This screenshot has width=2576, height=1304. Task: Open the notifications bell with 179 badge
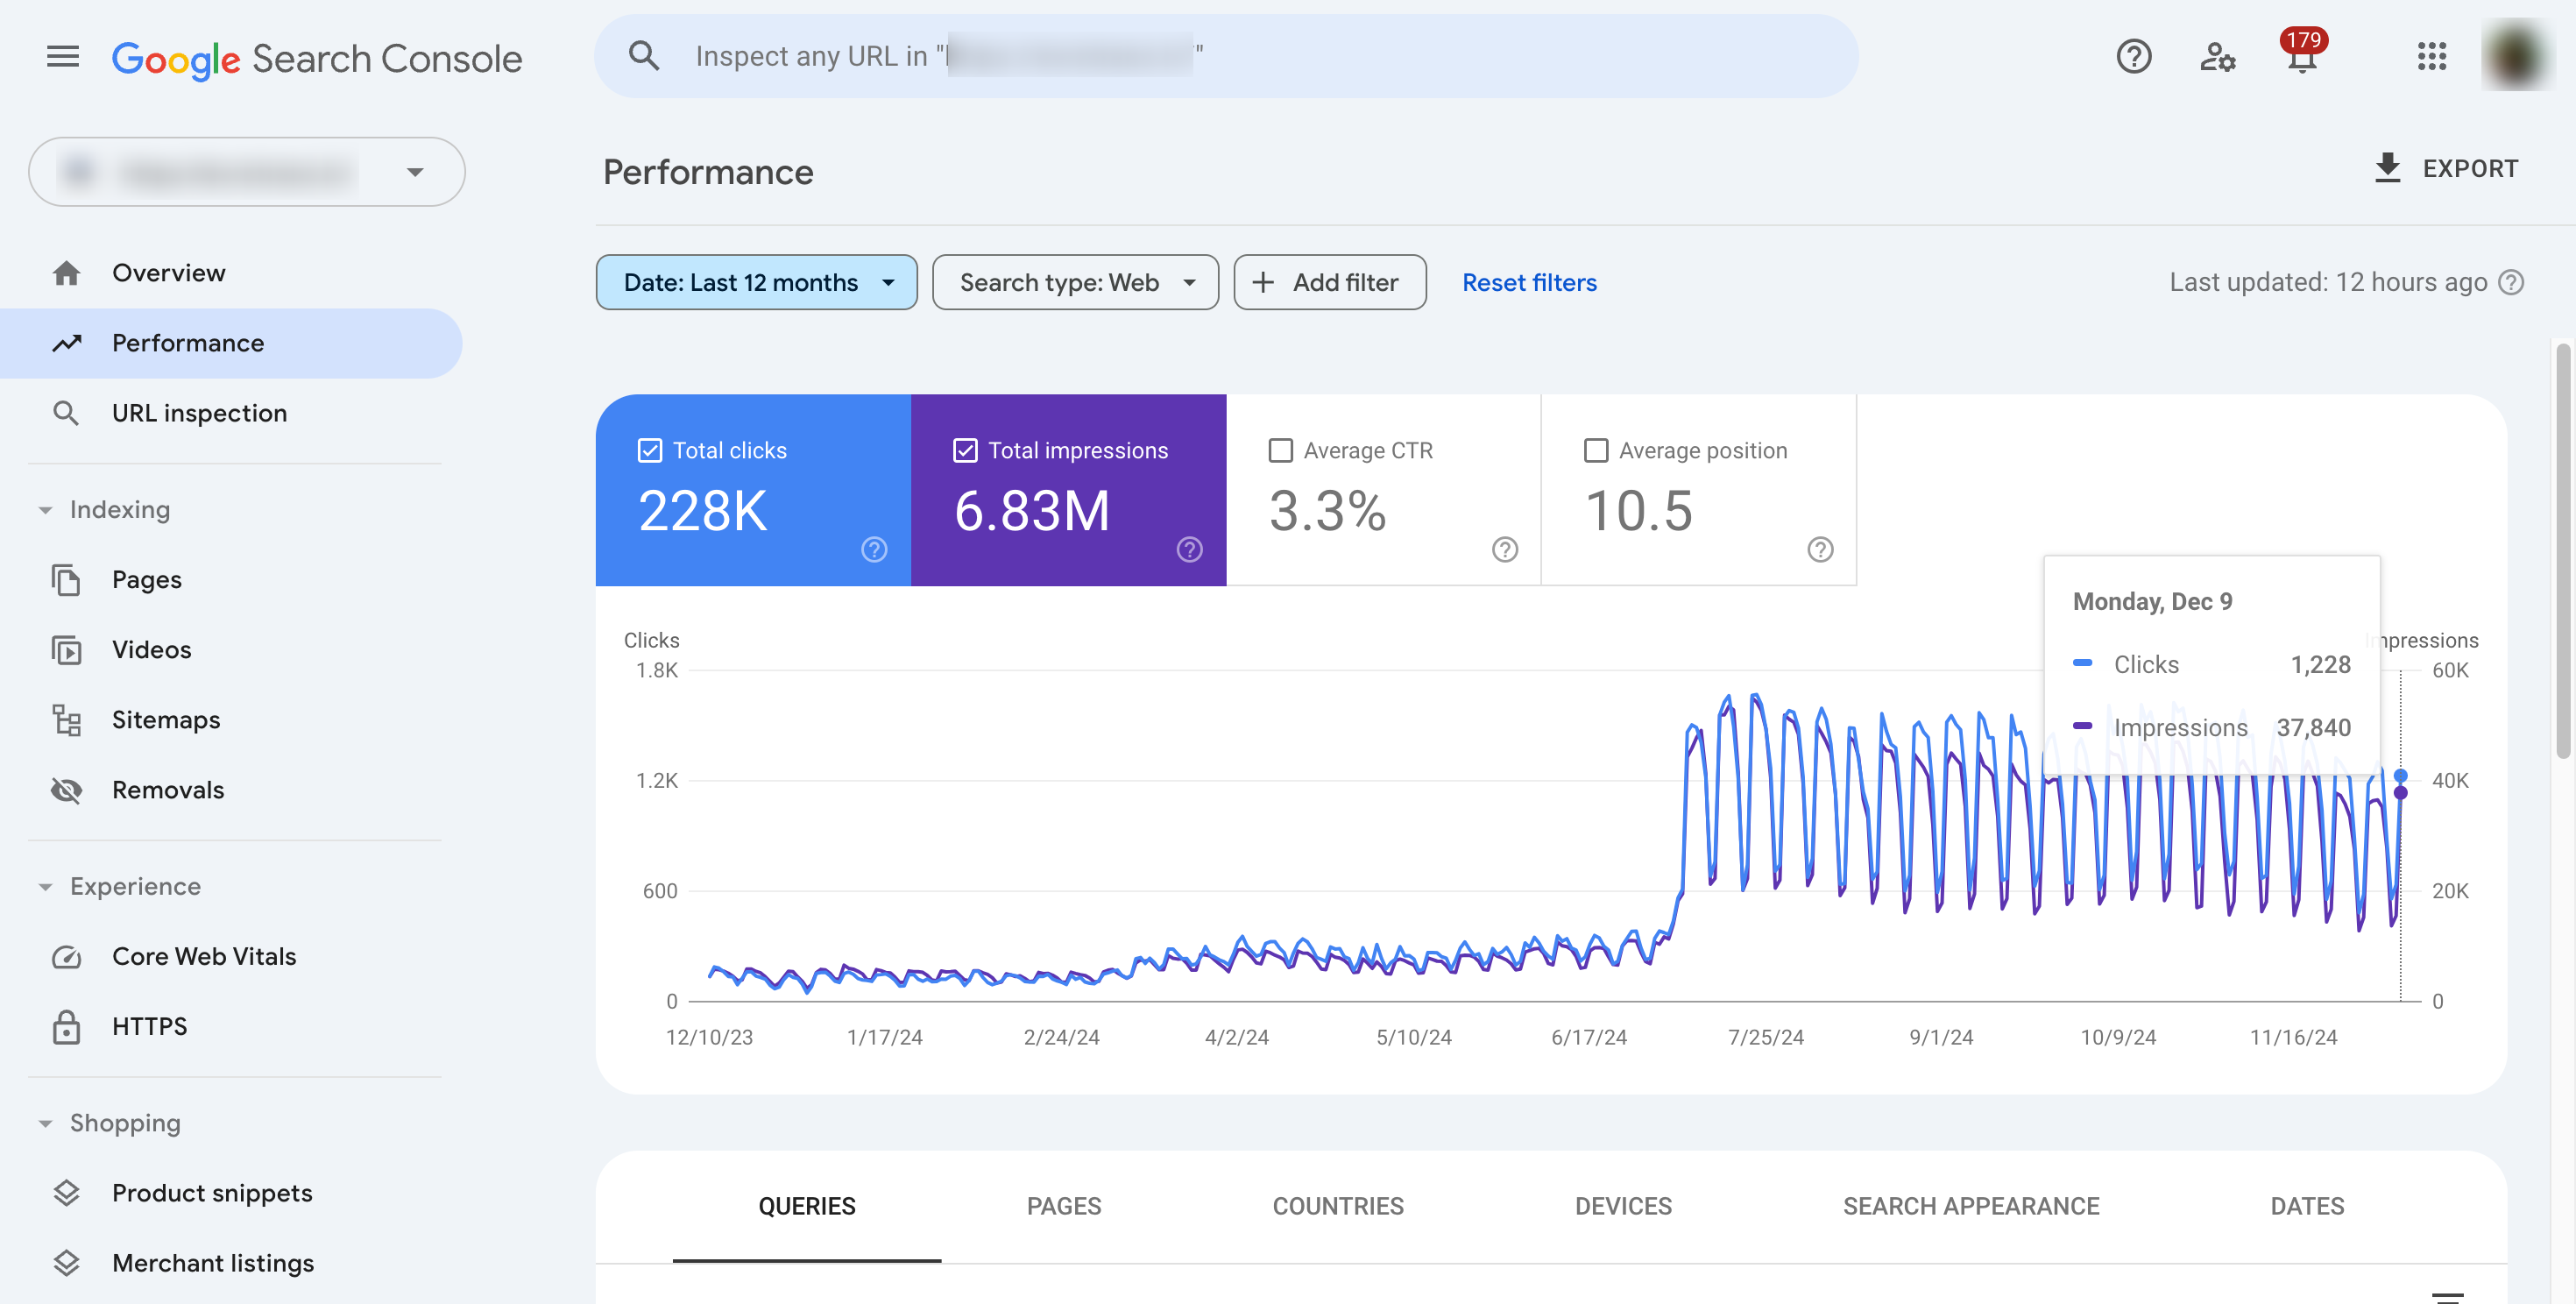tap(2301, 57)
